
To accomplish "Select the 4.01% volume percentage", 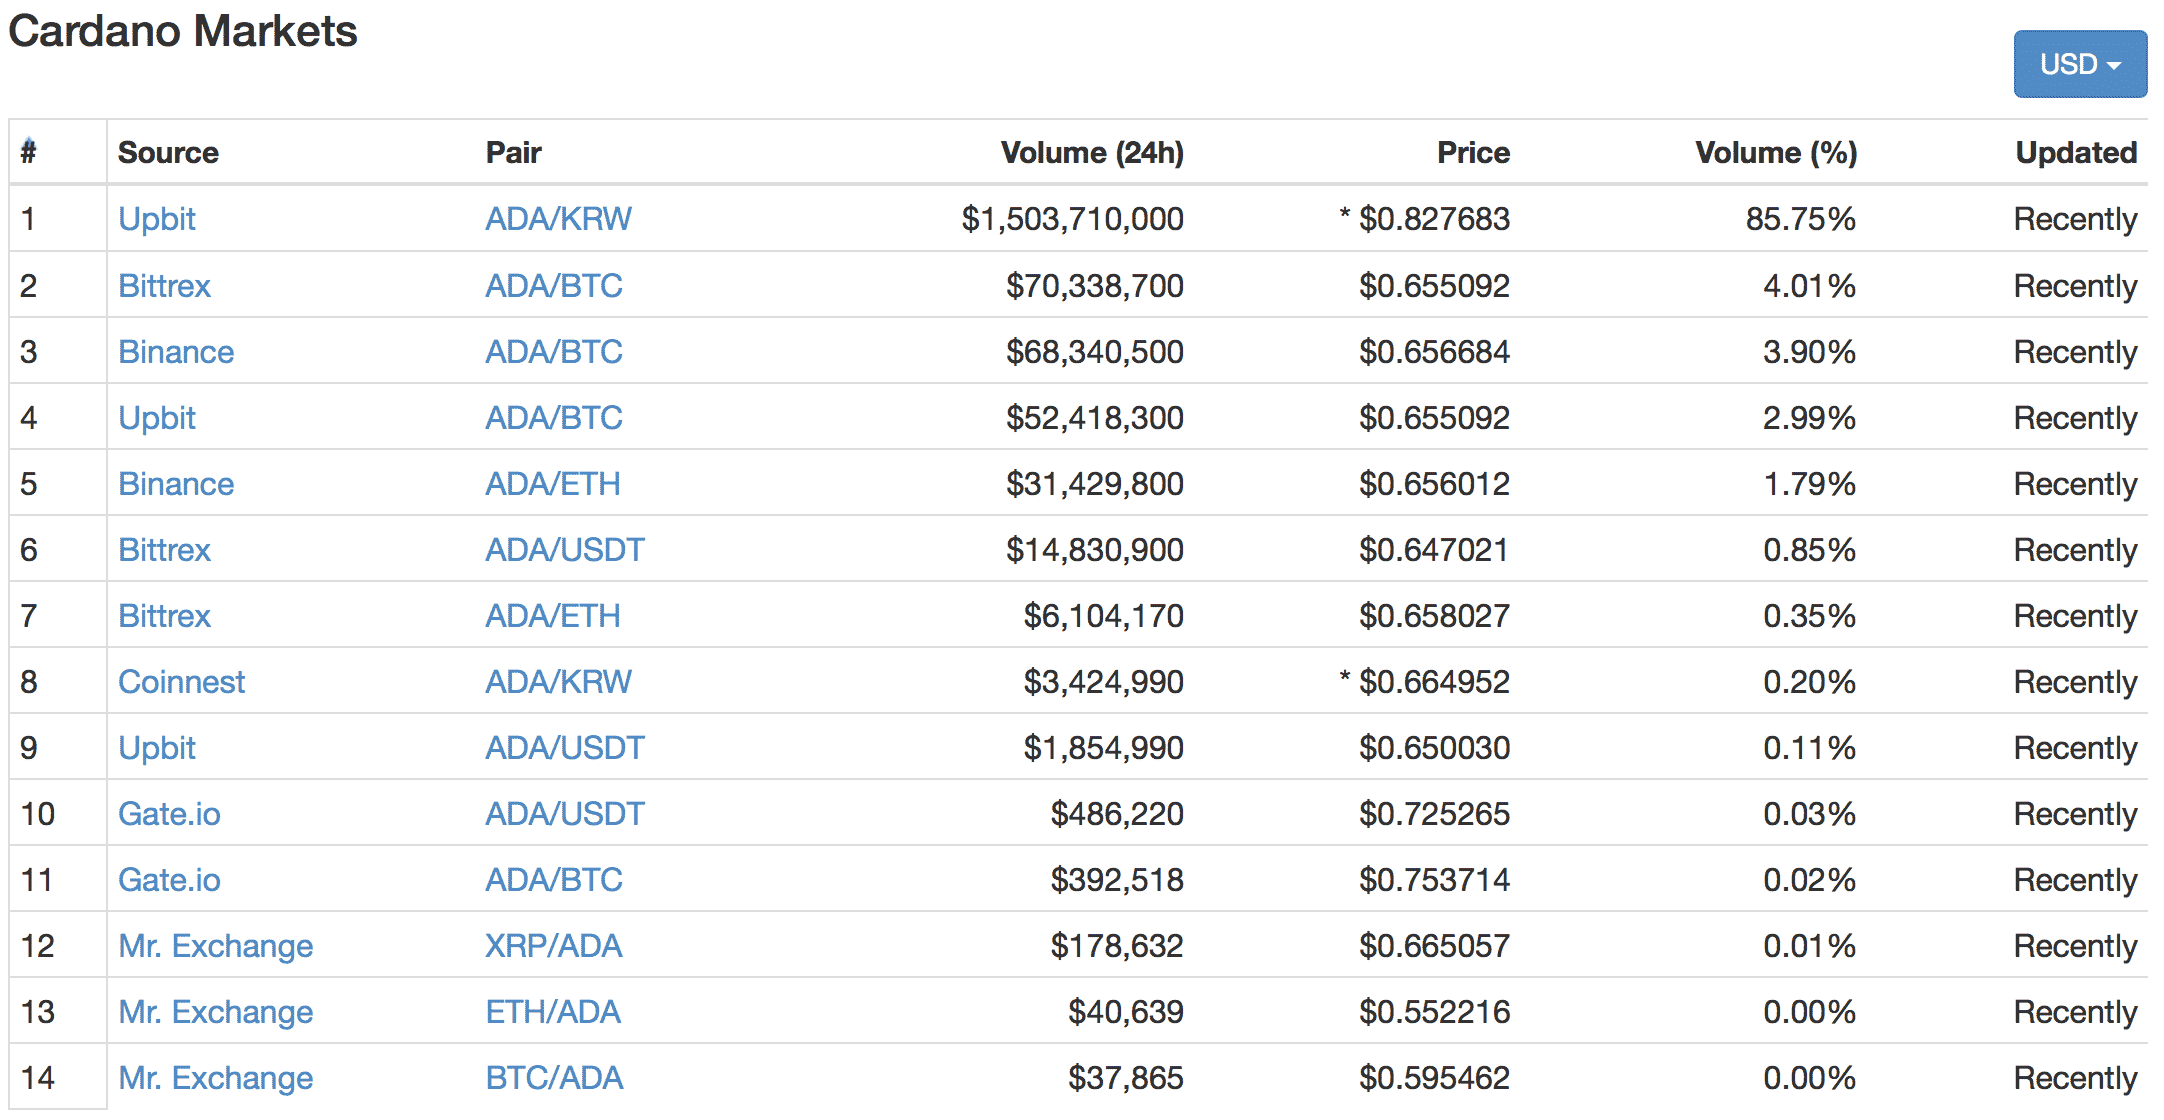I will [x=1809, y=286].
